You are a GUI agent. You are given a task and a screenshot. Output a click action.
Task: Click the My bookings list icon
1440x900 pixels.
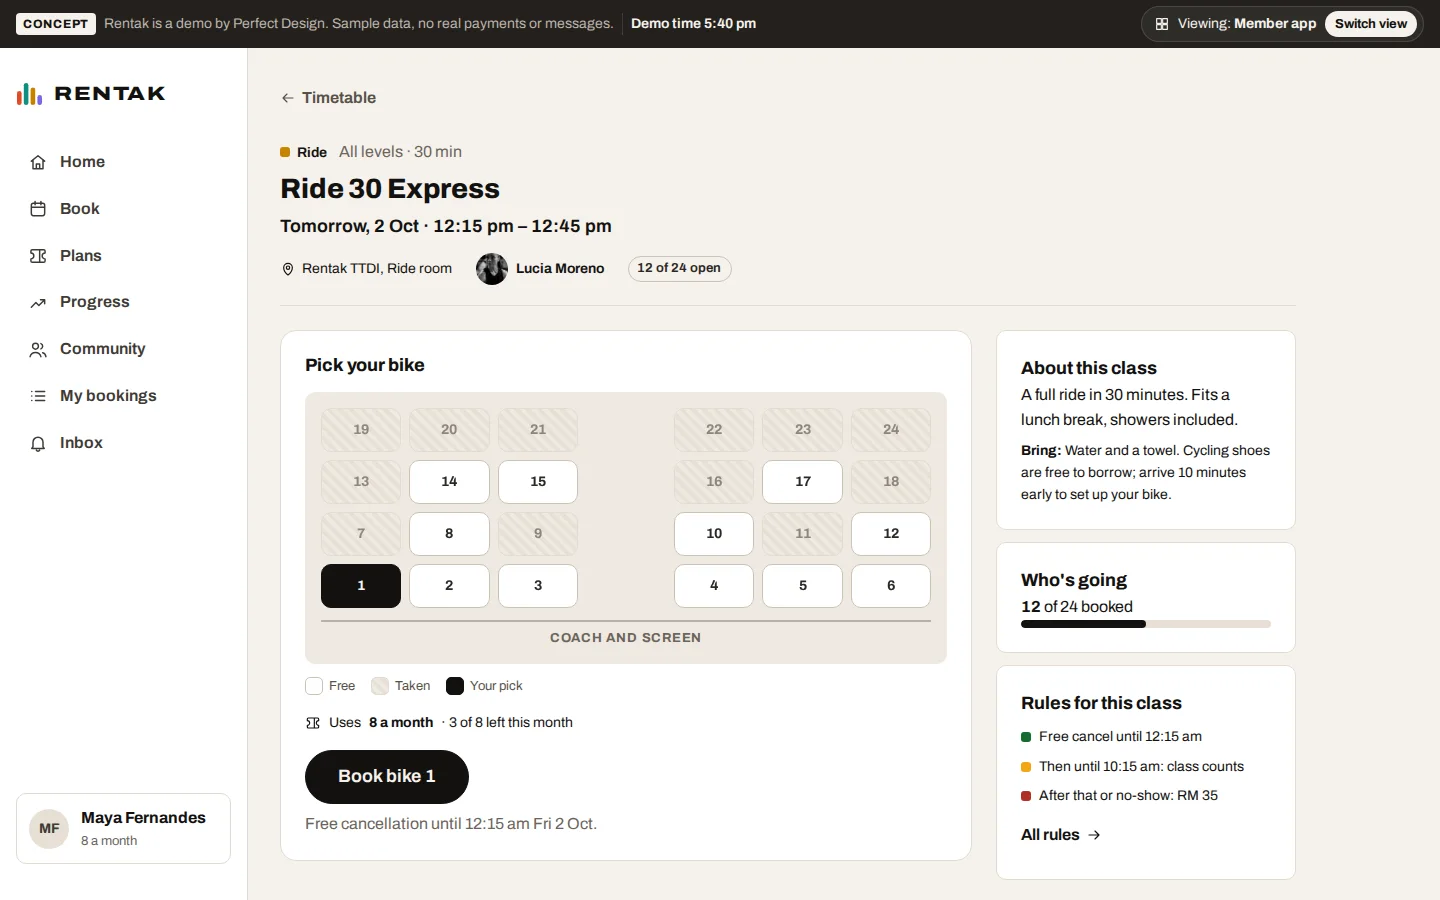coord(38,396)
